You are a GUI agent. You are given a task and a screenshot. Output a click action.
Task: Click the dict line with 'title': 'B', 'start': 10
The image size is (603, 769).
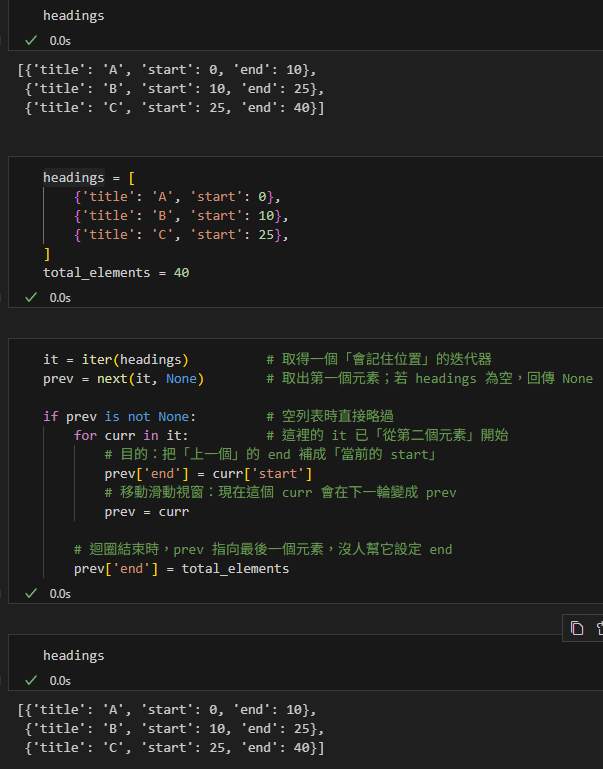180,215
